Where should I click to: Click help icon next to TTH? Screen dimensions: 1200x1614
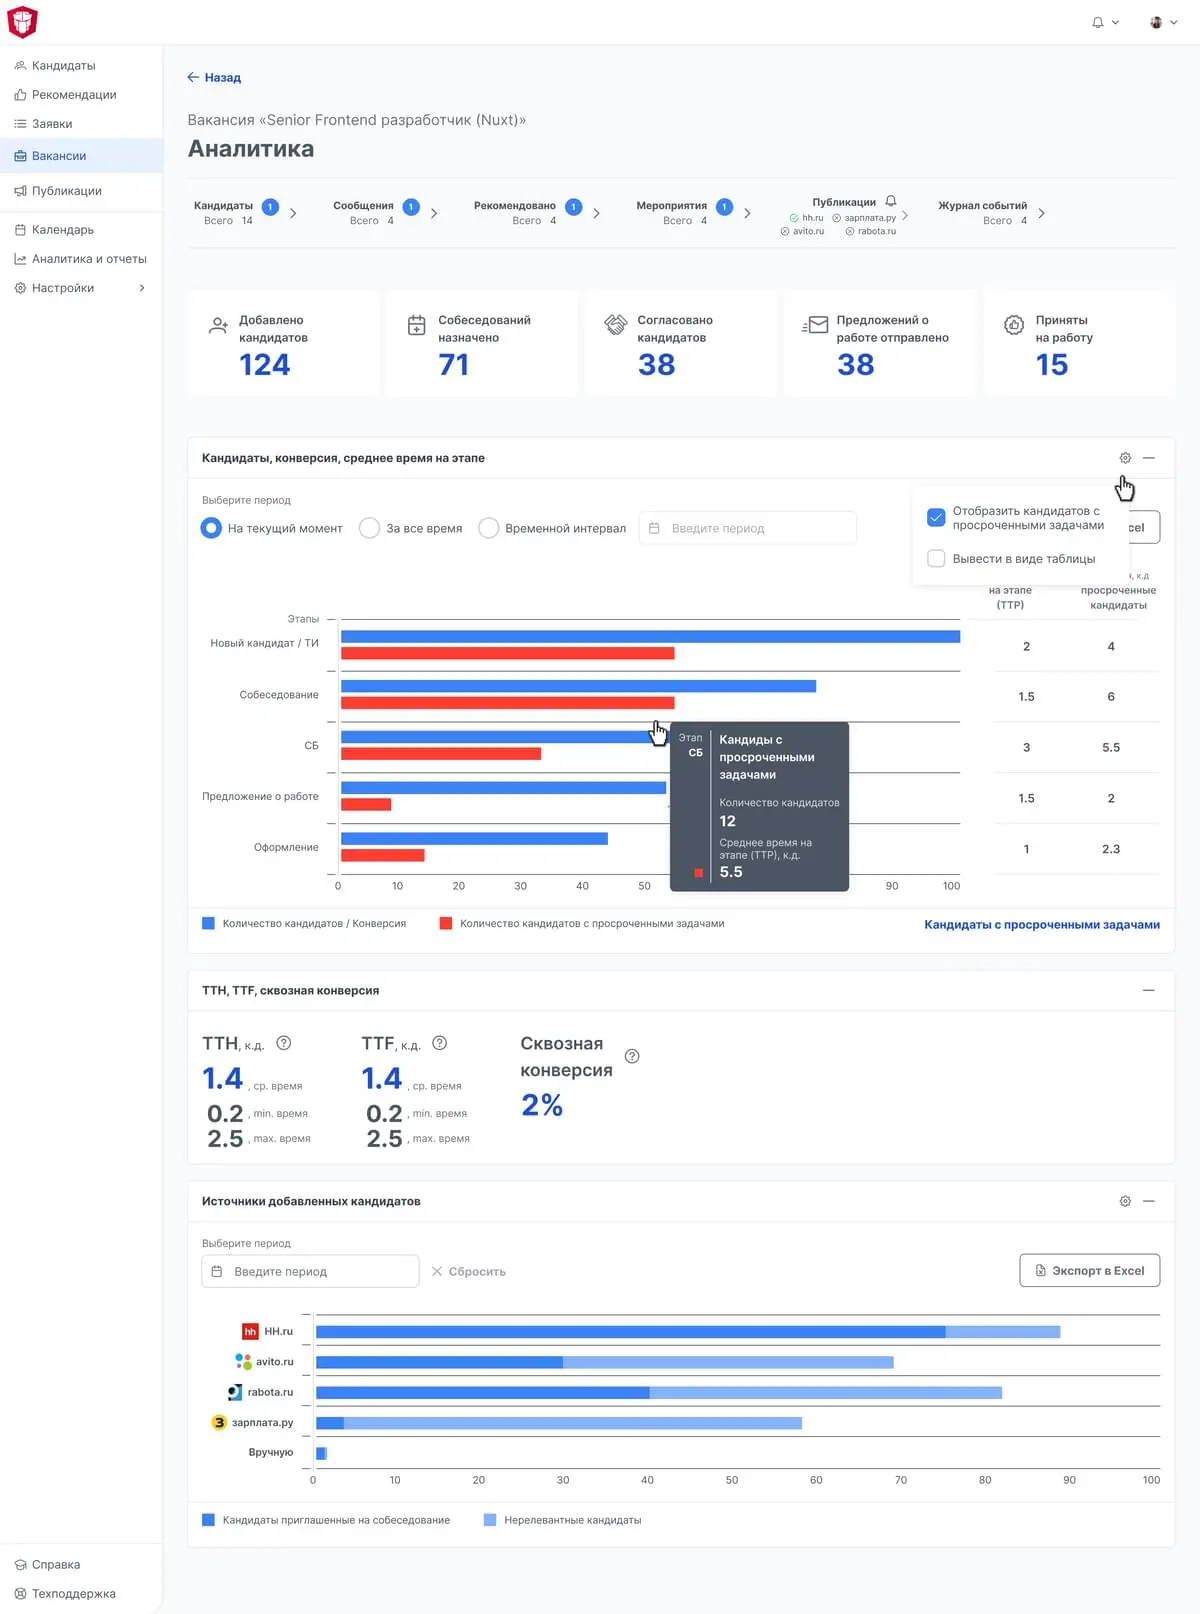[284, 1043]
